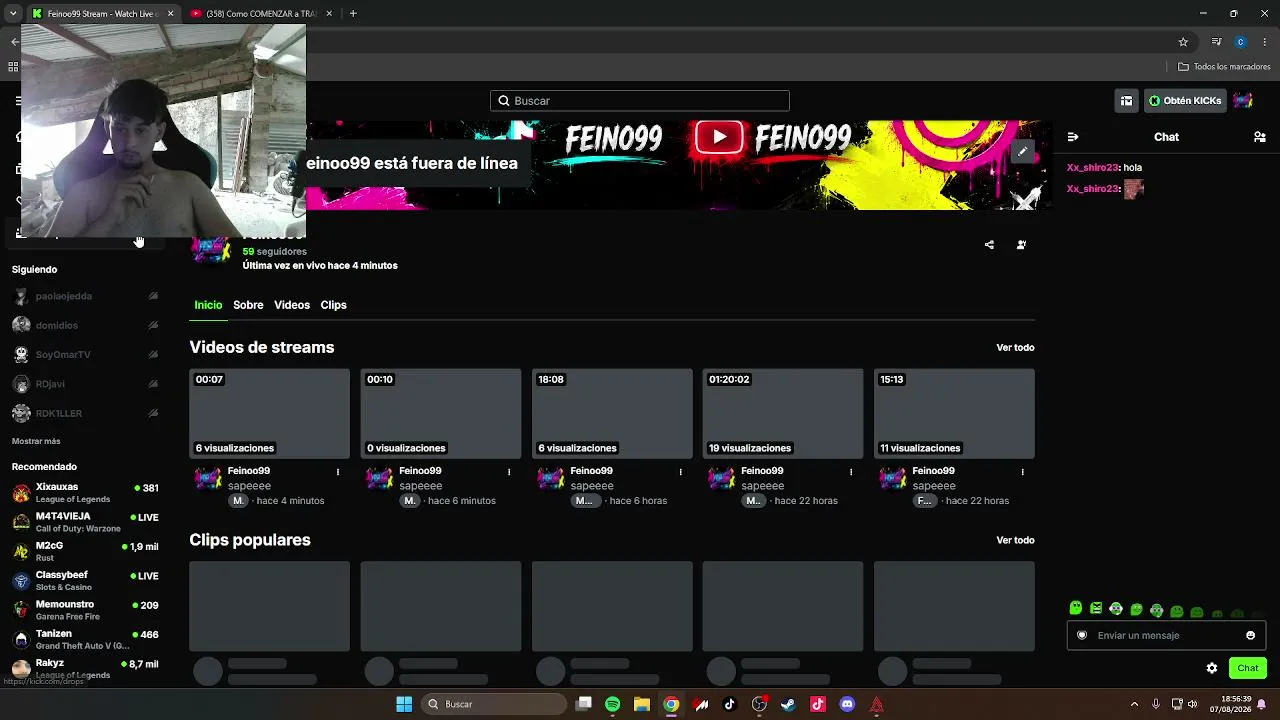Open recommended channel M4T4VIEJA
This screenshot has height=720, width=1280.
pyautogui.click(x=85, y=522)
